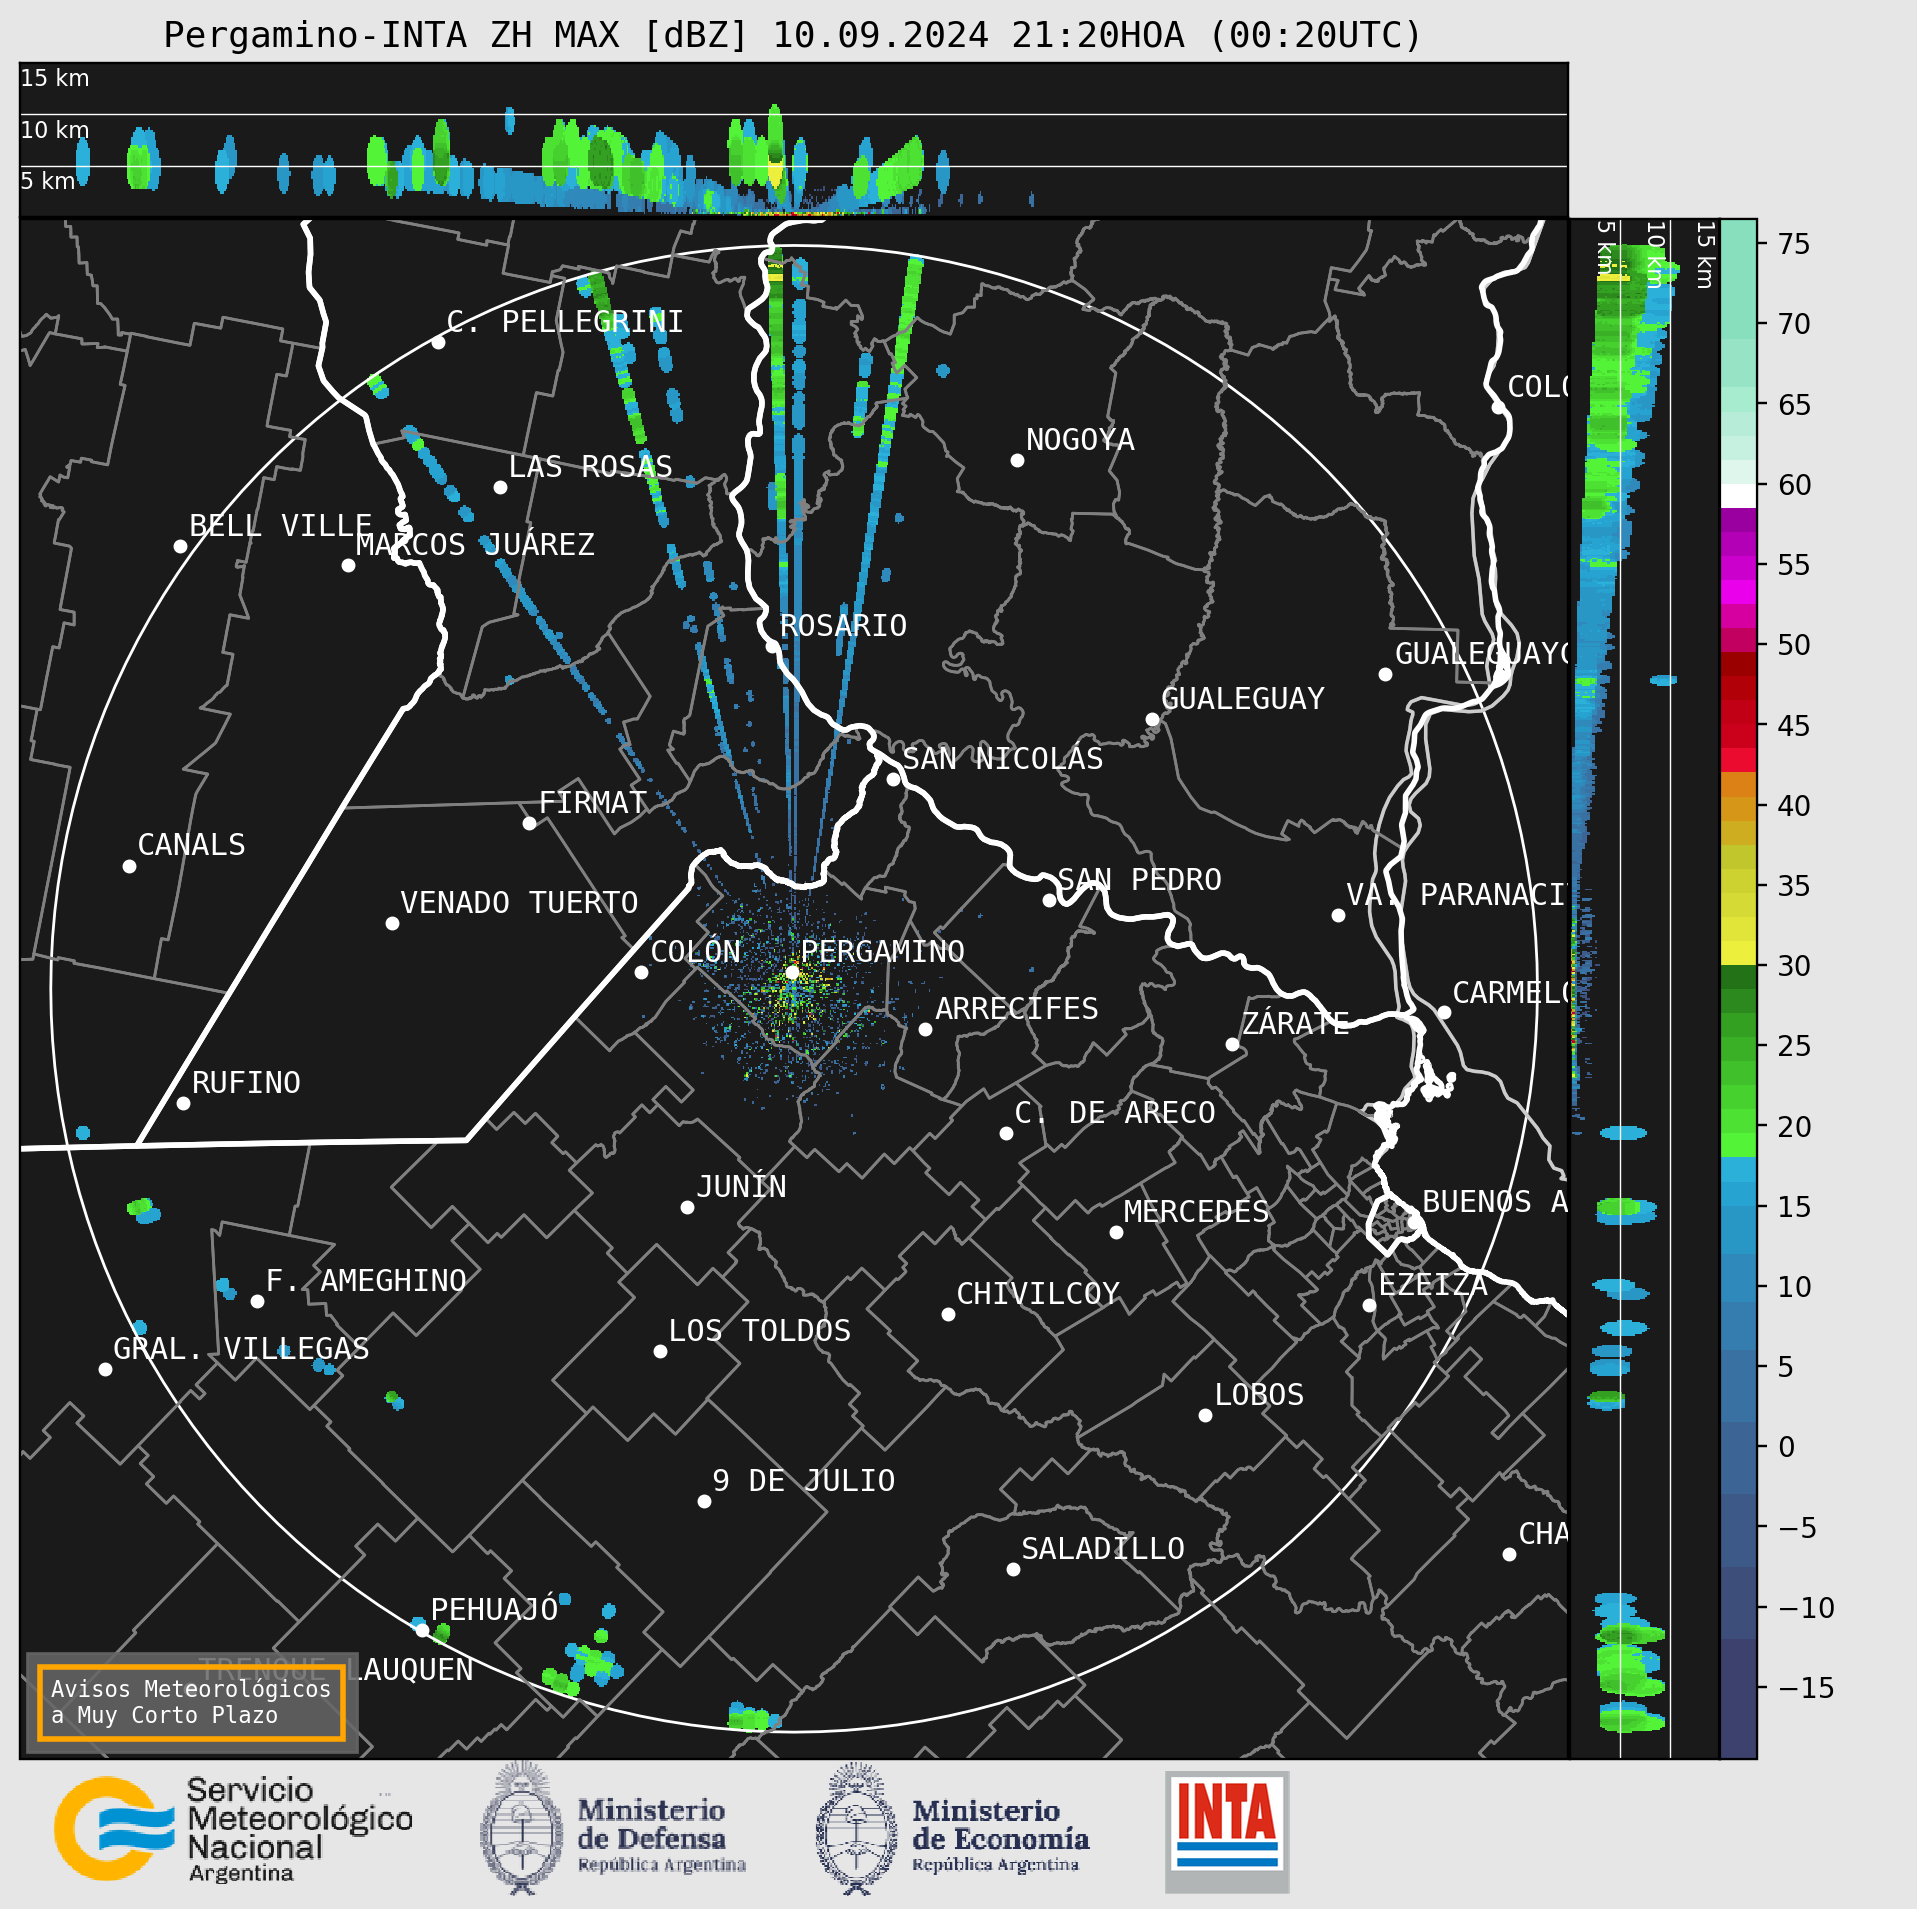Select the 9 DE JULIO label
This screenshot has width=1917, height=1909.
(804, 1481)
